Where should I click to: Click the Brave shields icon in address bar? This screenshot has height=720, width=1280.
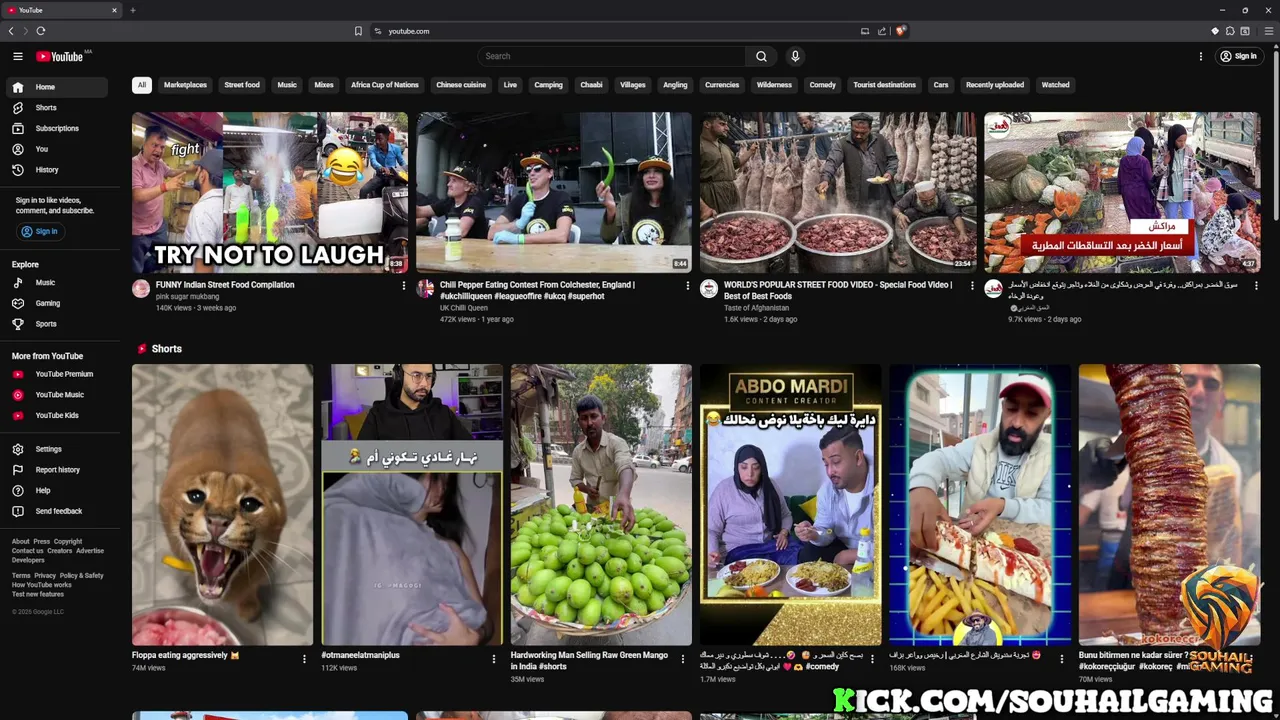[x=900, y=31]
